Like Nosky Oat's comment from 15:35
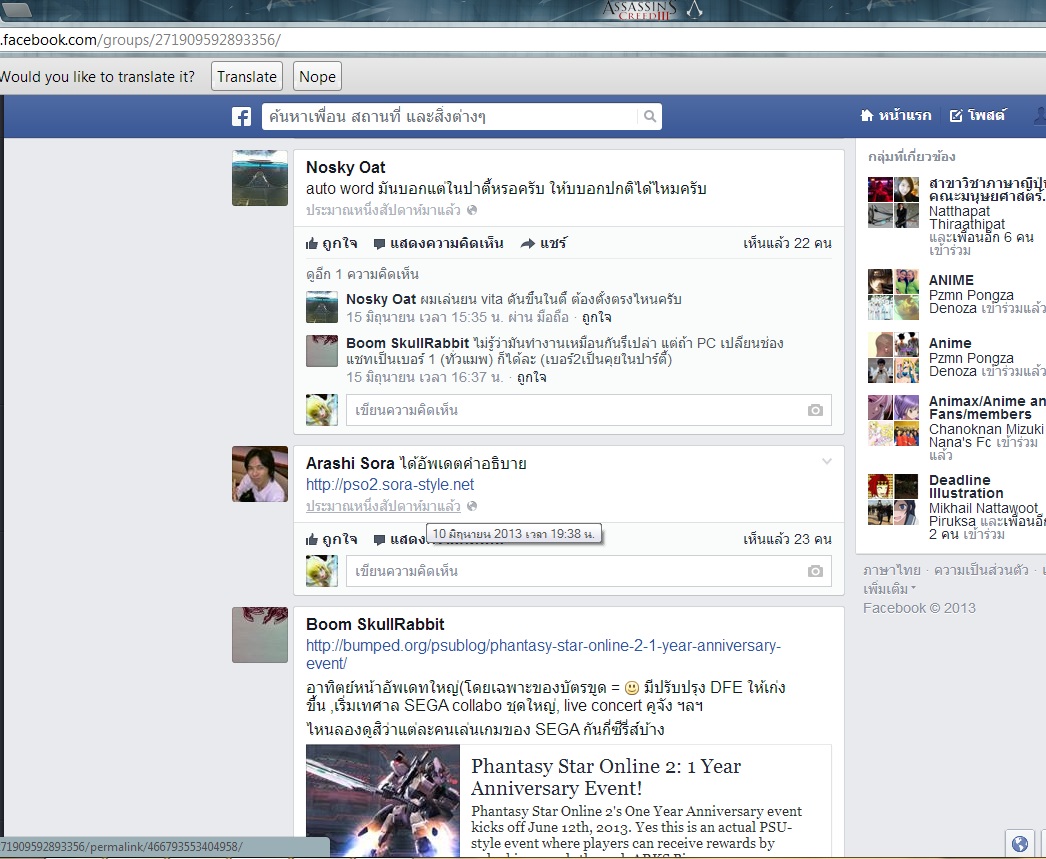The height and width of the screenshot is (859, 1046). click(596, 317)
